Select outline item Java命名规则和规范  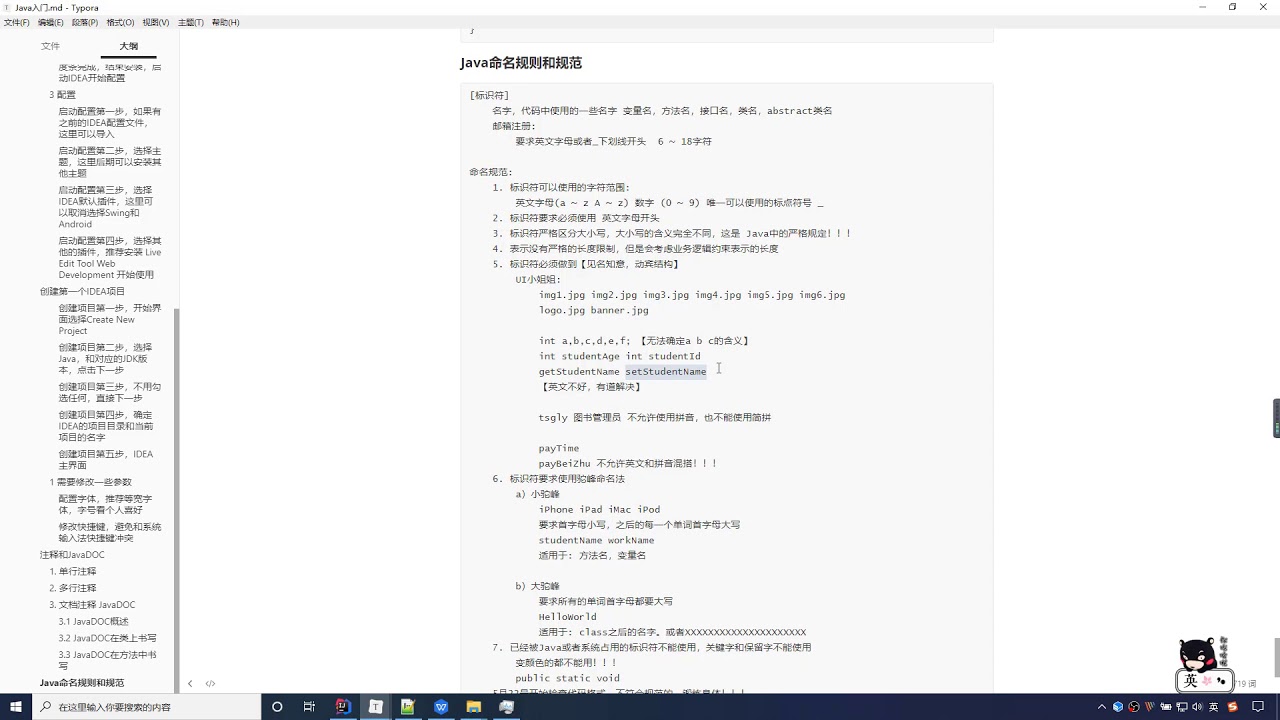click(x=82, y=683)
